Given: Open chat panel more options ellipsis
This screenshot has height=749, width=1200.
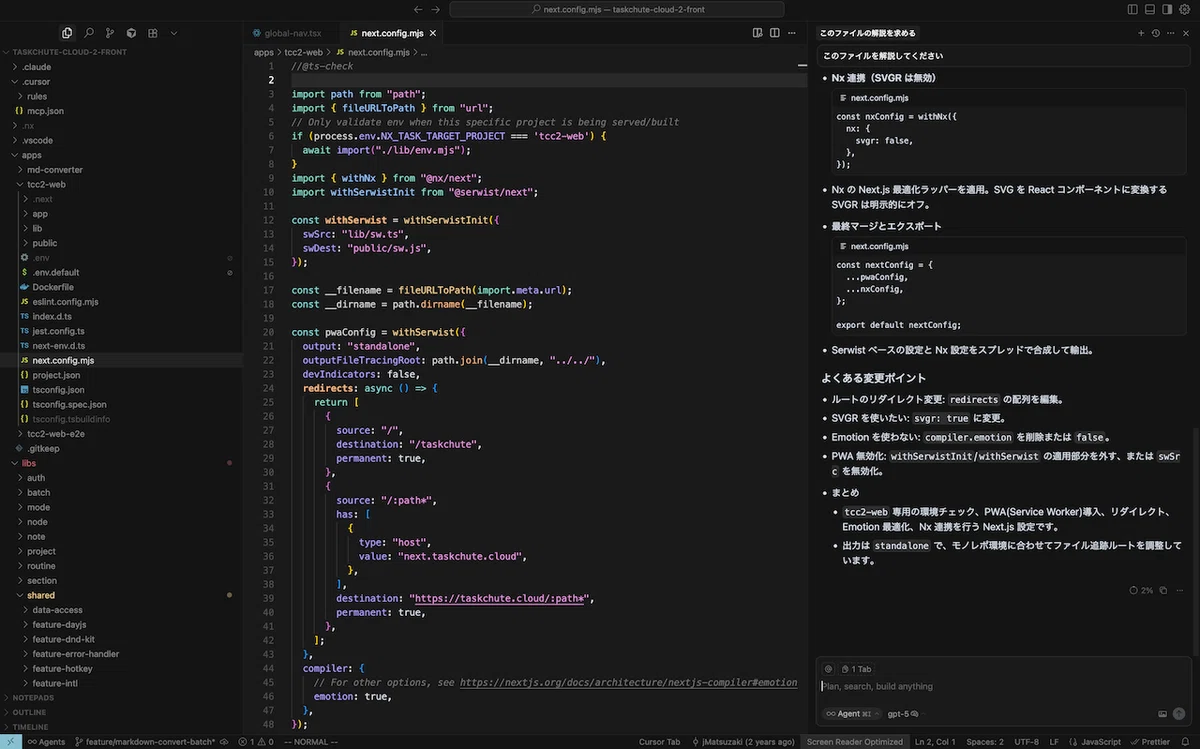Looking at the screenshot, I should click(1169, 33).
